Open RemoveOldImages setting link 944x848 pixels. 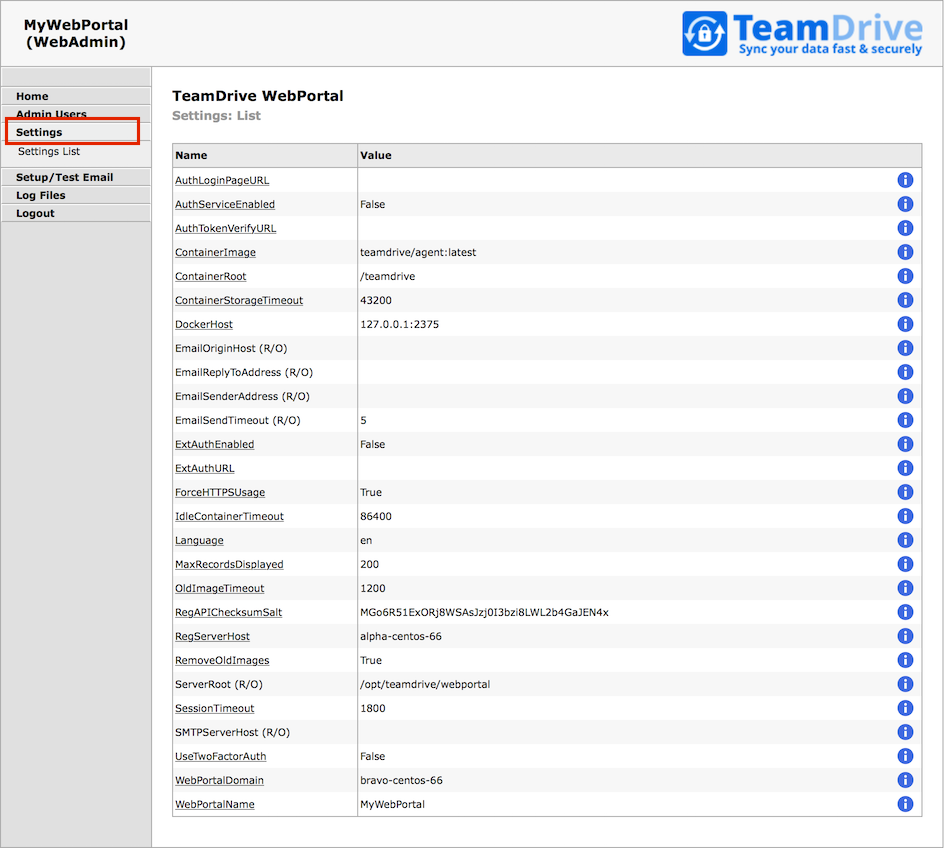[x=222, y=661]
